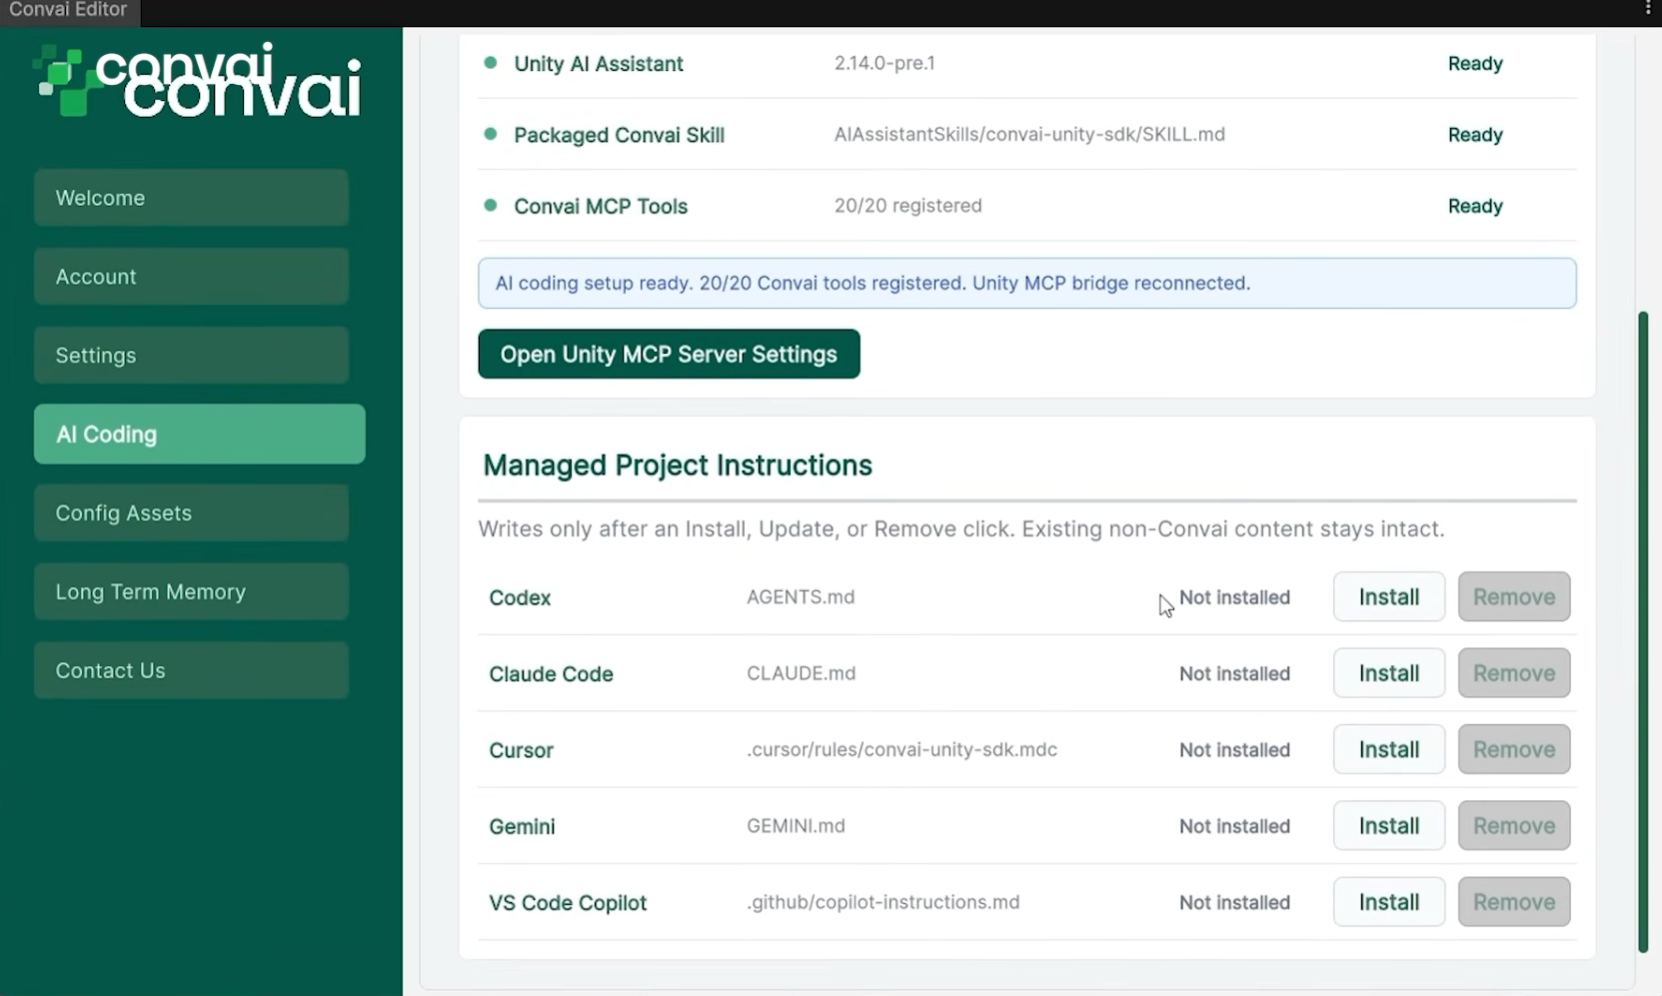The width and height of the screenshot is (1662, 996).
Task: Click green status dot for Unity AI Assistant
Action: point(490,62)
